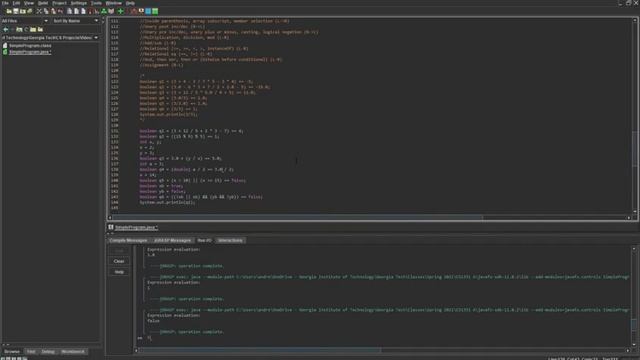Click the Copy toolbar icon
The image size is (640, 360).
point(46,11)
